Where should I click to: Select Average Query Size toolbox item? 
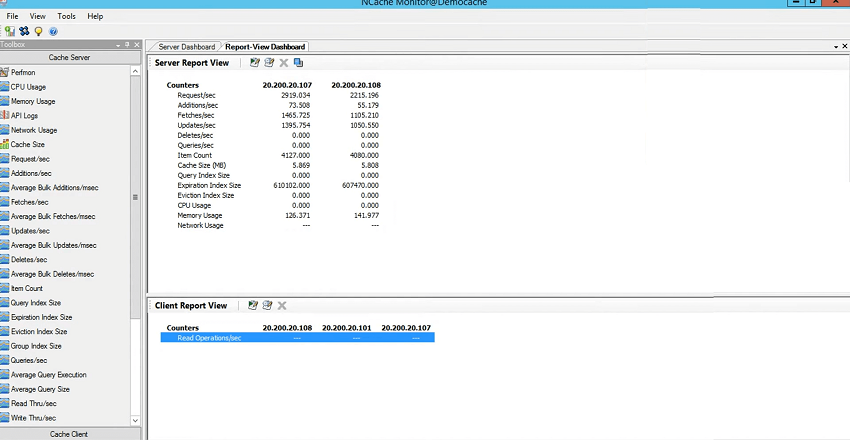pyautogui.click(x=41, y=389)
